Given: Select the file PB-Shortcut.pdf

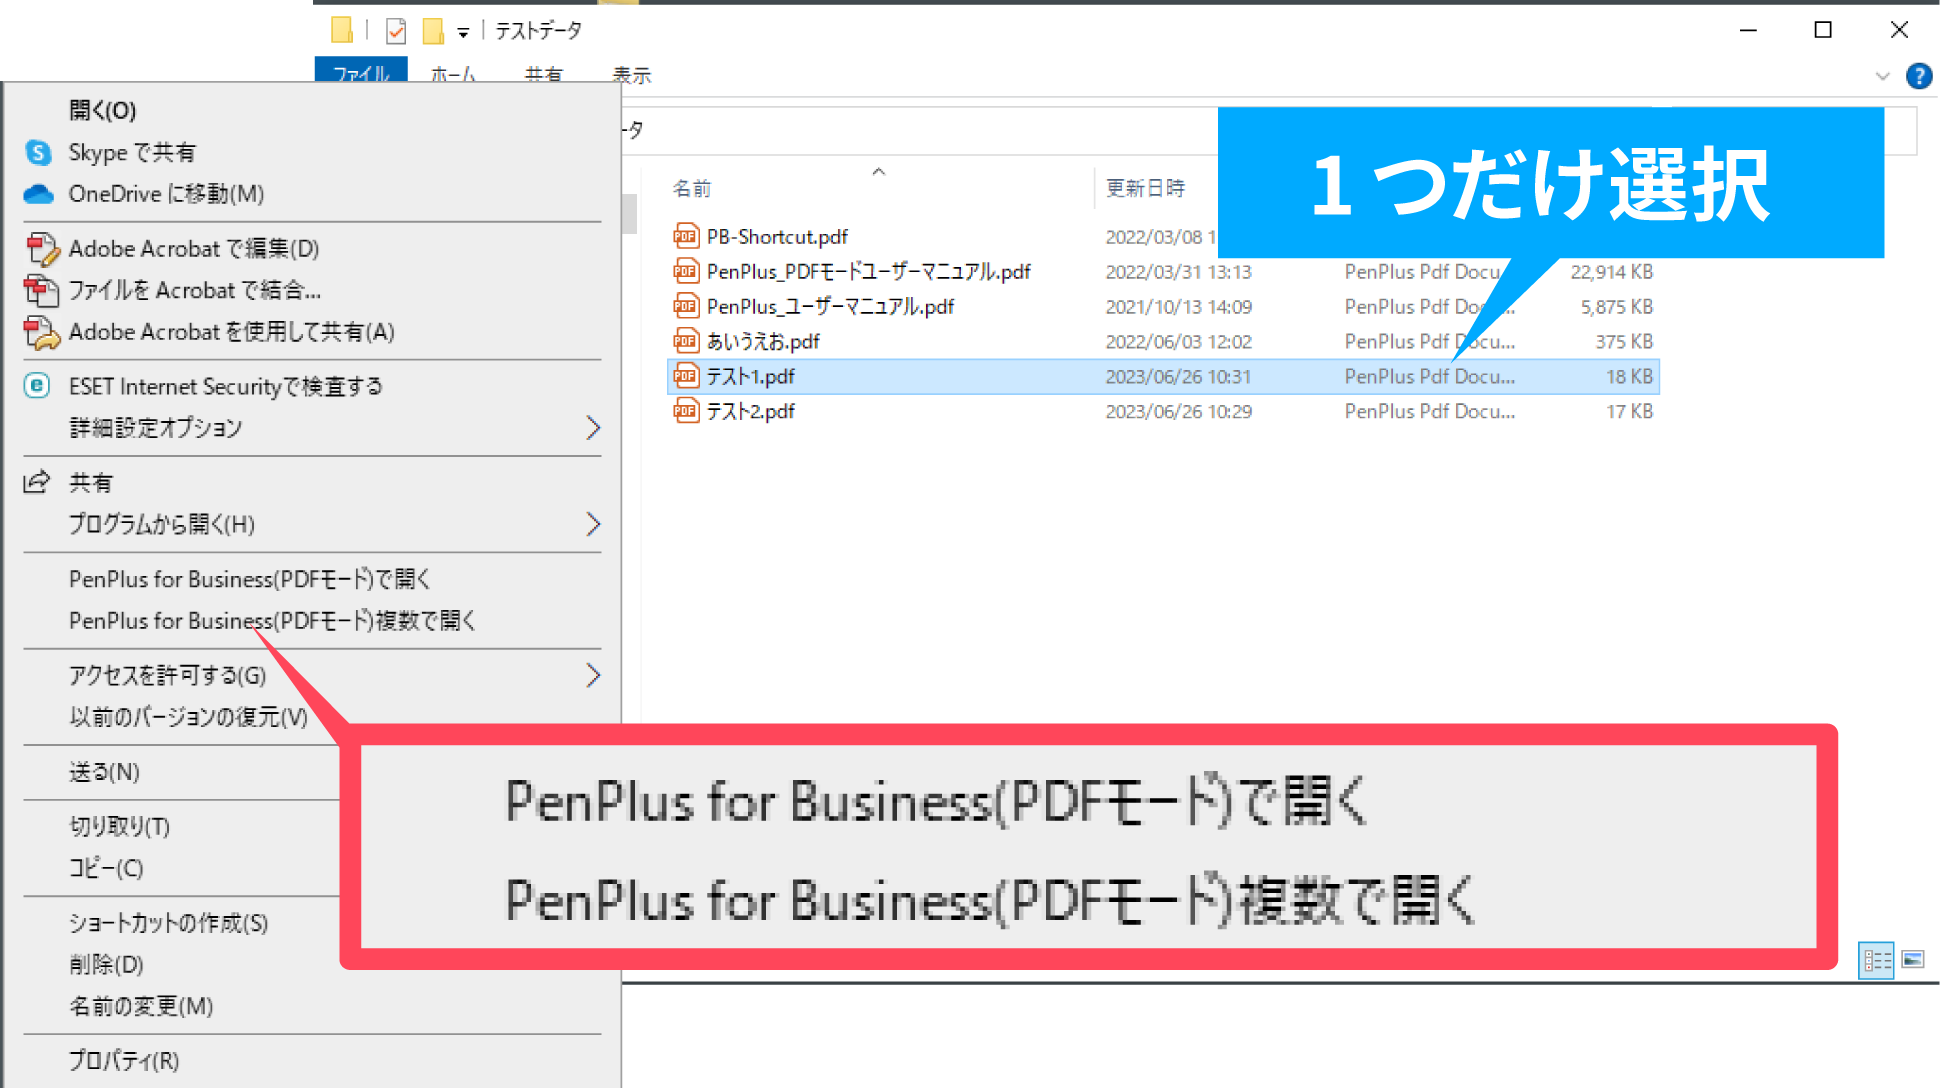Looking at the screenshot, I should pos(777,237).
